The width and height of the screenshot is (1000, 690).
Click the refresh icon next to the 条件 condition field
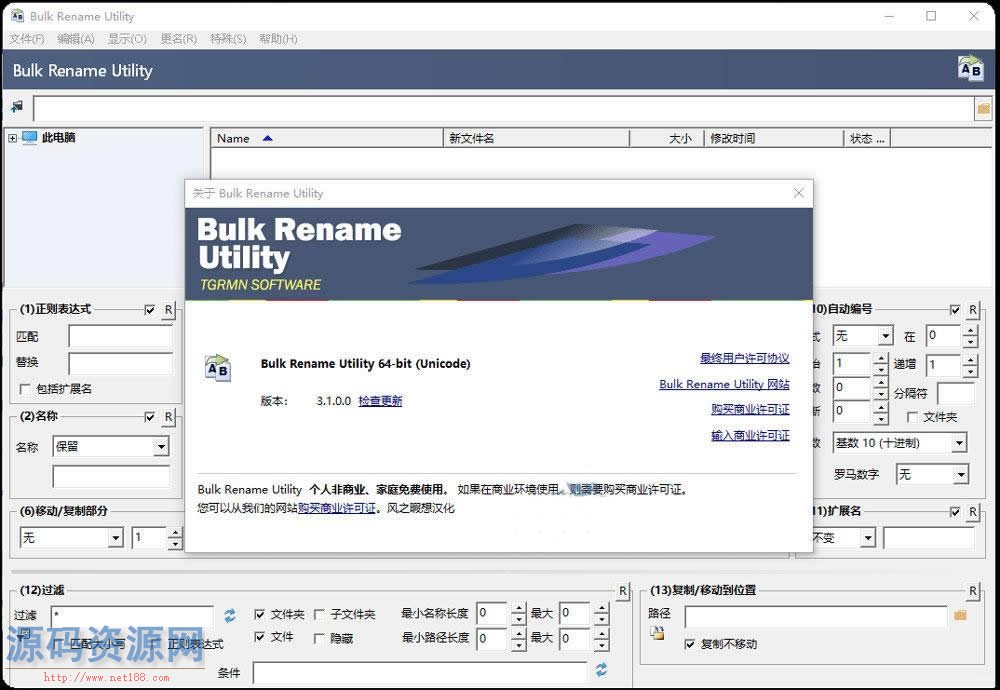point(601,670)
